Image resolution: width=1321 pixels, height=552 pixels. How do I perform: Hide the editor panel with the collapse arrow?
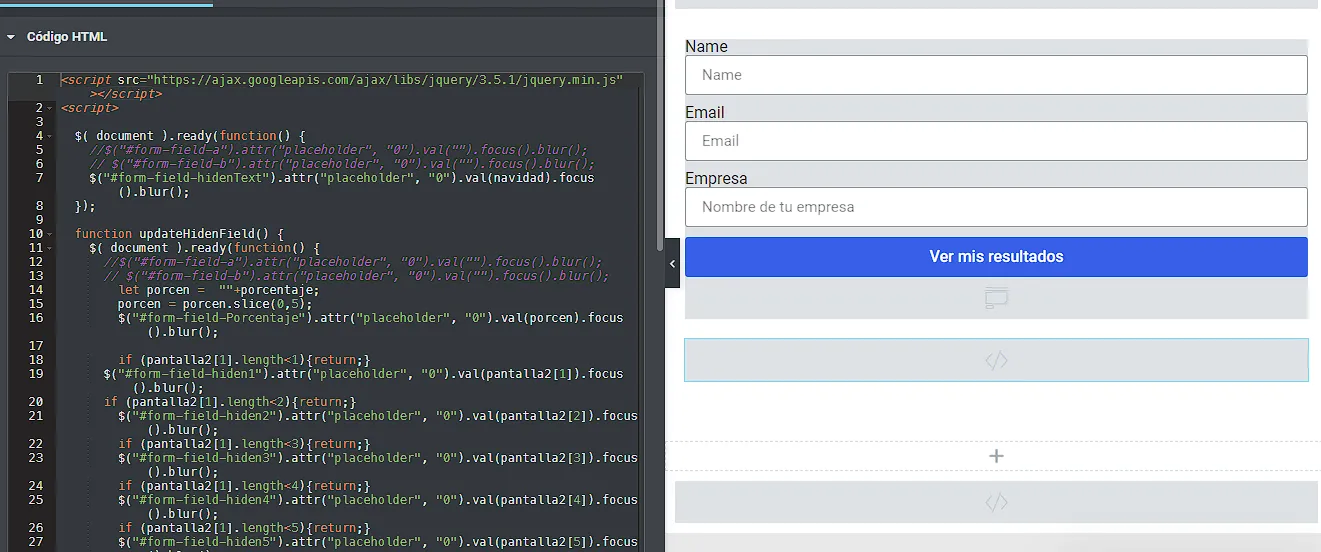click(x=672, y=264)
